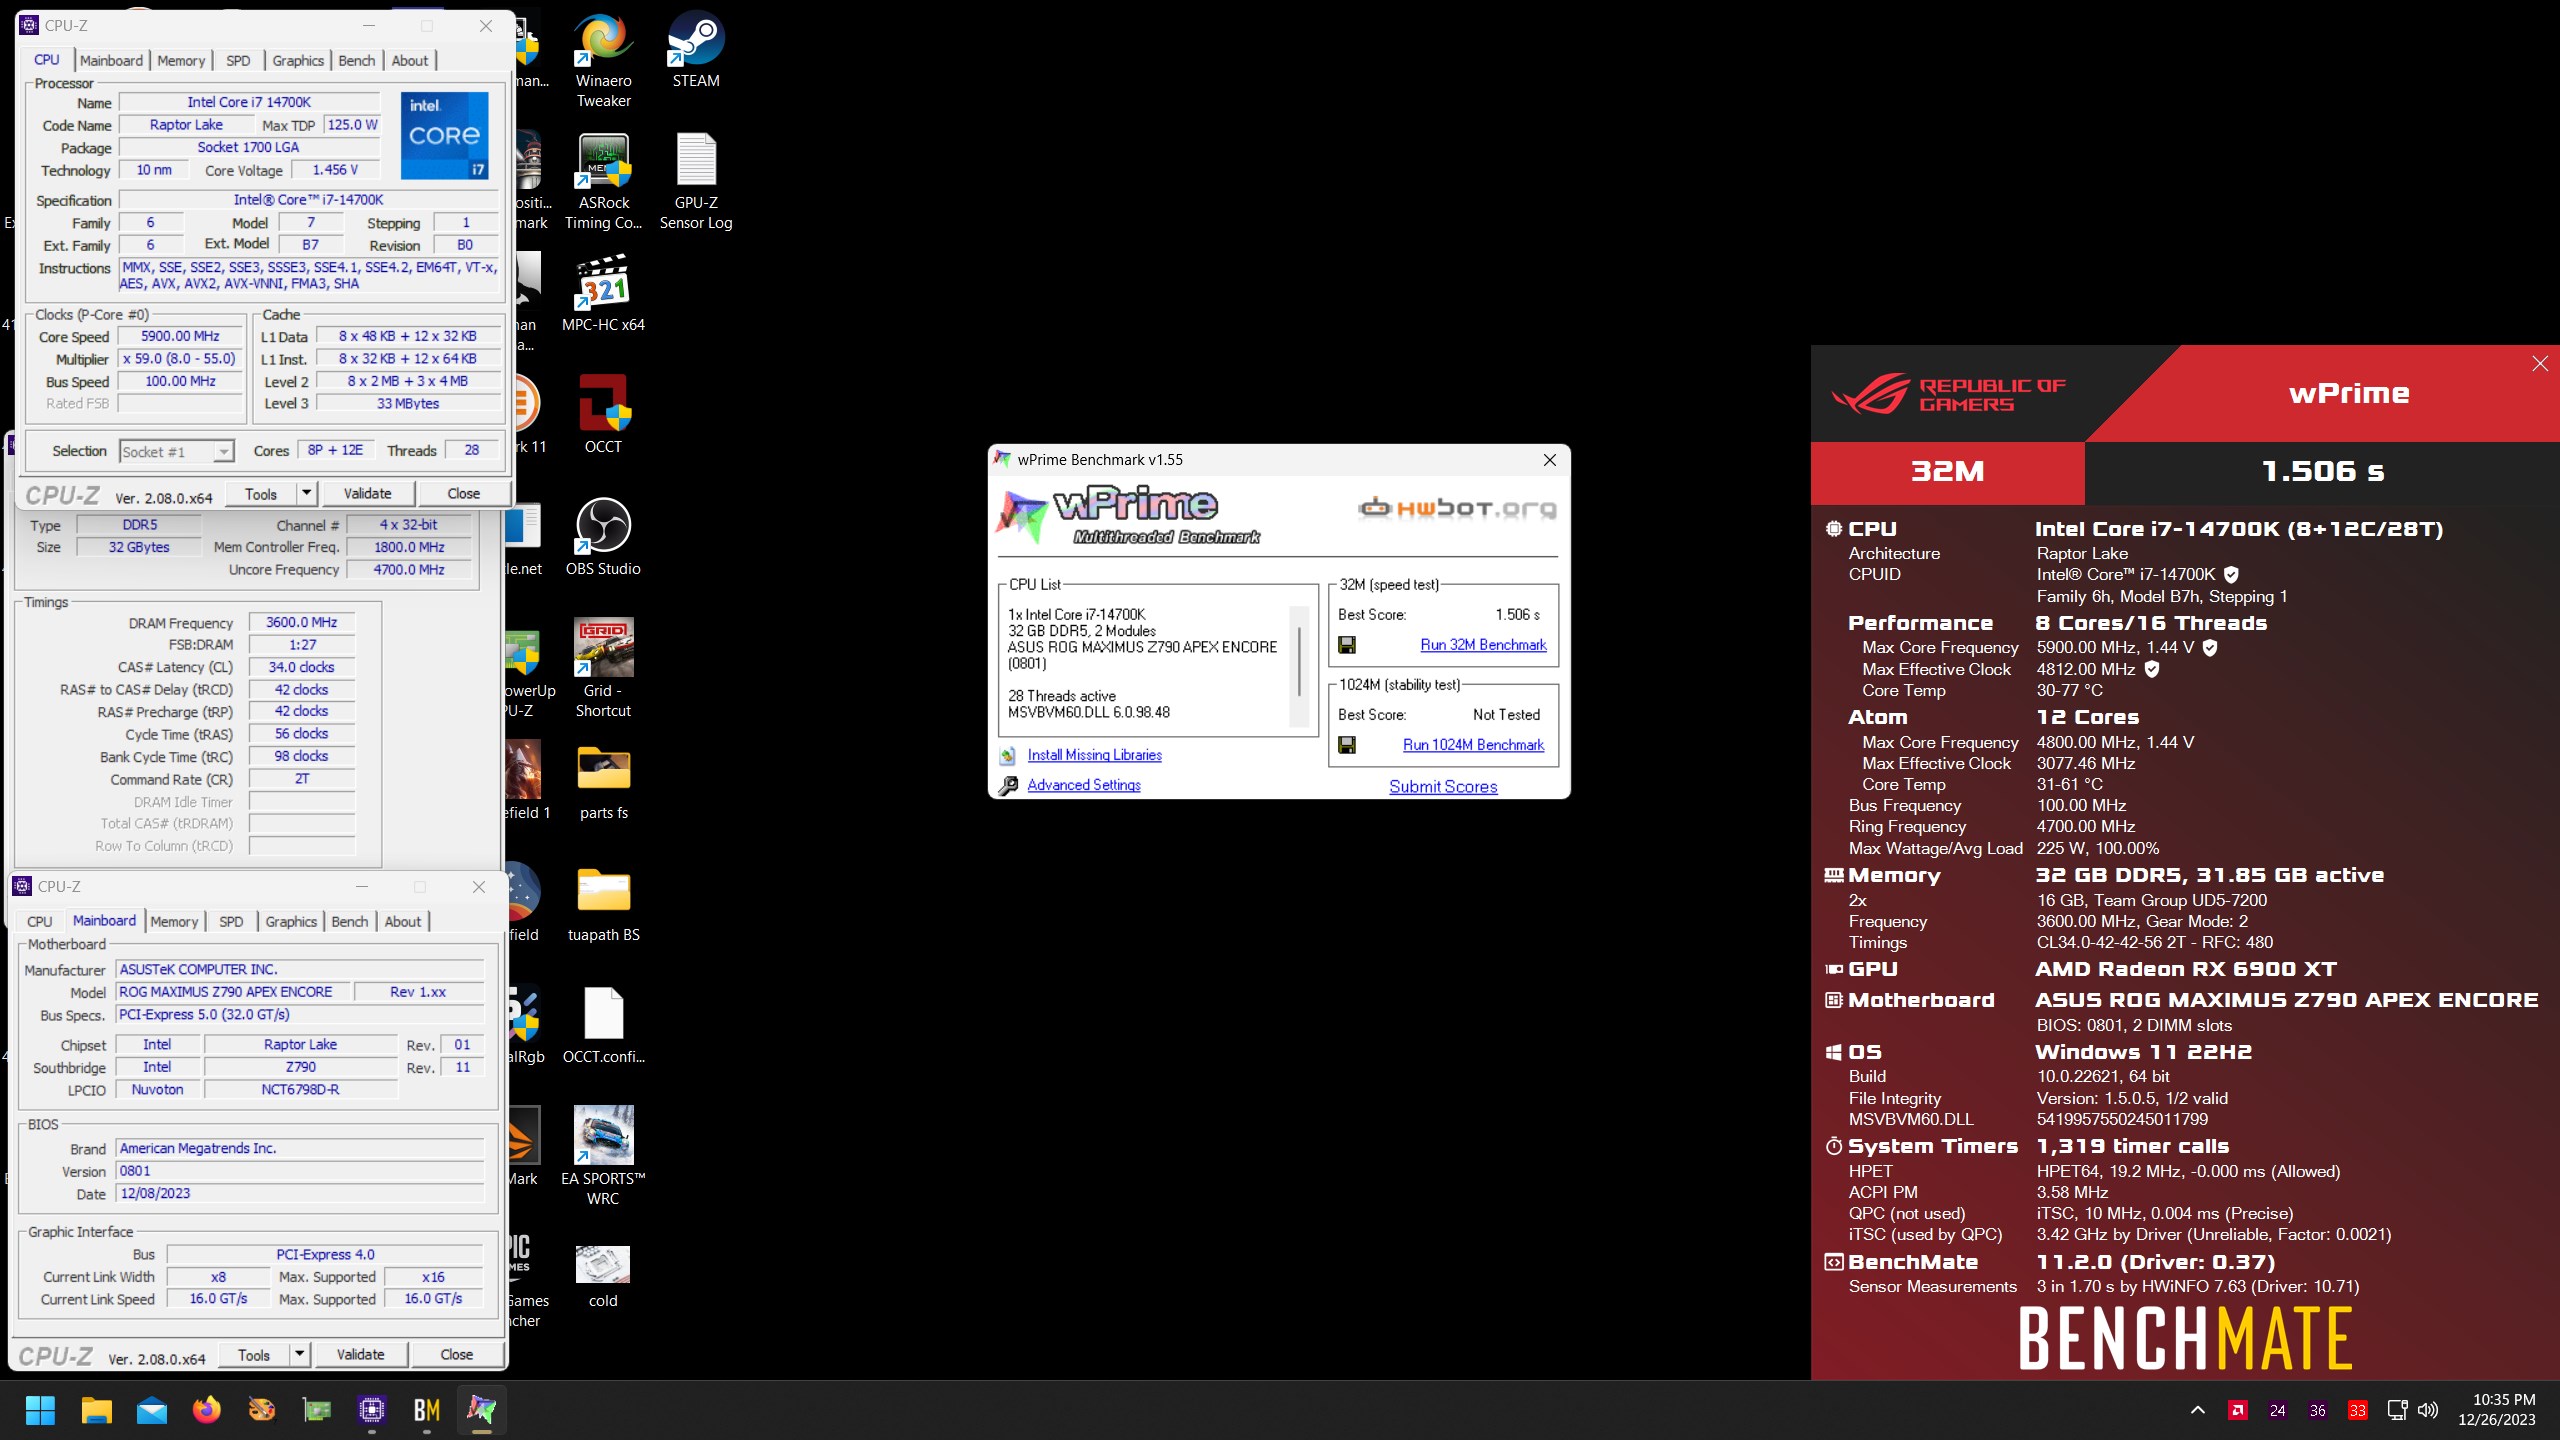The image size is (2560, 1440).
Task: Click Run 32M Benchmark link
Action: pyautogui.click(x=1483, y=645)
